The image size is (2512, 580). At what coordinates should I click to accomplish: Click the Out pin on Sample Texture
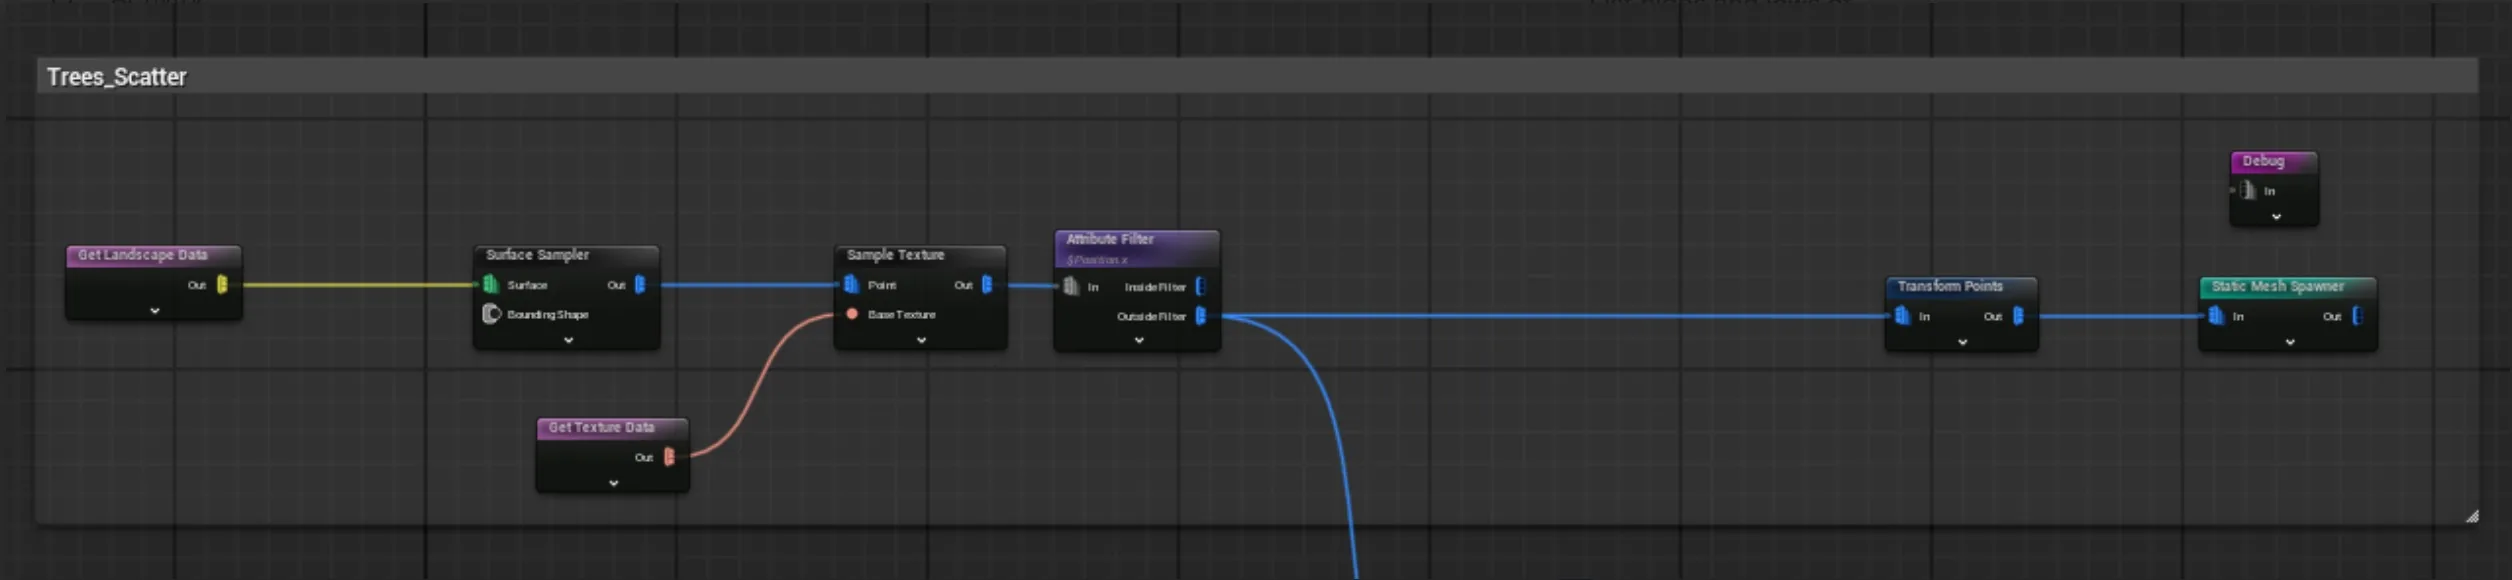coord(987,285)
